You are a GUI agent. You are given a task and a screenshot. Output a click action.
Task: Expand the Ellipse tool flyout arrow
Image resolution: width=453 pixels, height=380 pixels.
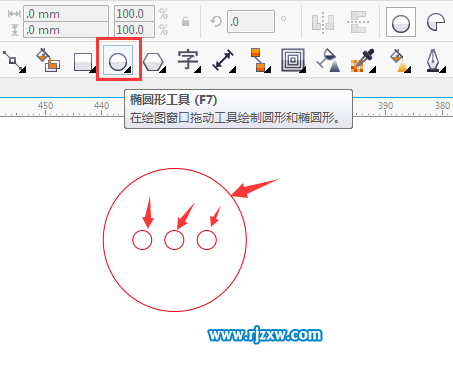[x=129, y=69]
